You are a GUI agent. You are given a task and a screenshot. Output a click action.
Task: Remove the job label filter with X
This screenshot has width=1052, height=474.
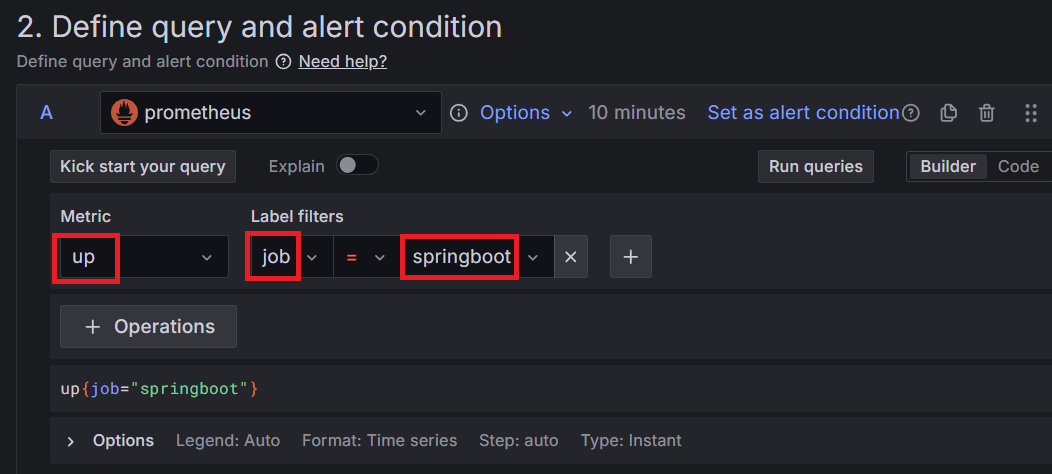coord(570,256)
